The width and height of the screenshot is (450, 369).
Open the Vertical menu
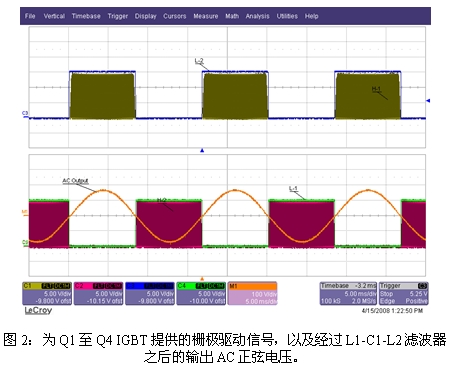pos(54,16)
